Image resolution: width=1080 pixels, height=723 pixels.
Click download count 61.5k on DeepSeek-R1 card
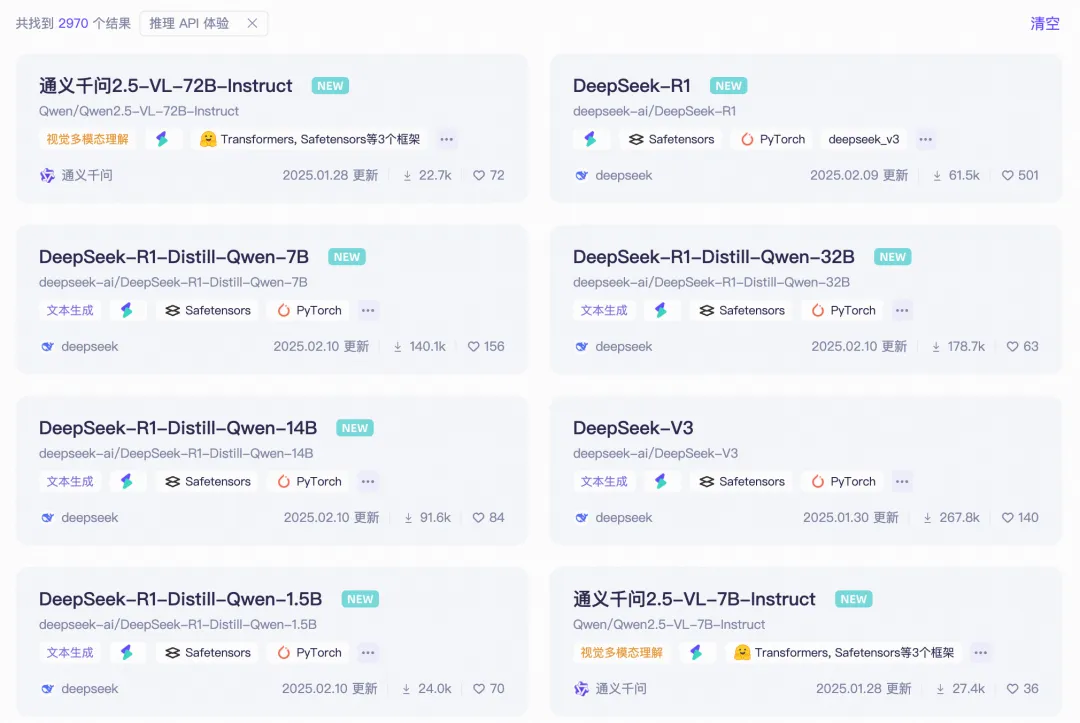pos(956,176)
